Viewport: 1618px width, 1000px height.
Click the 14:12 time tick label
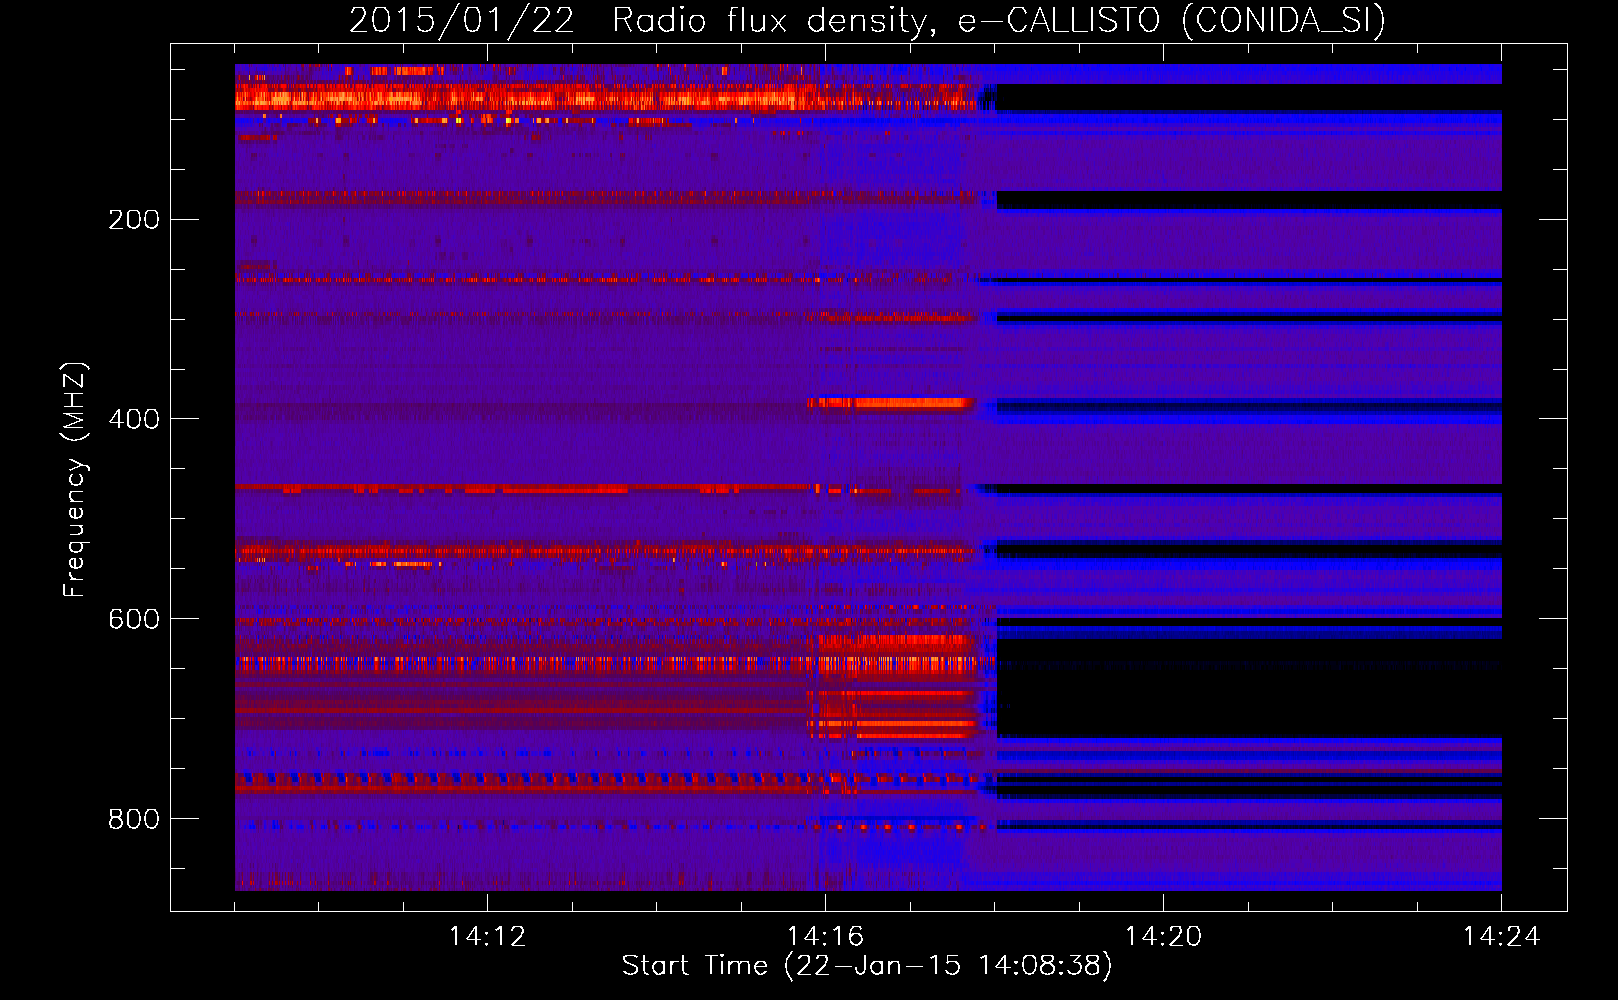tap(487, 937)
